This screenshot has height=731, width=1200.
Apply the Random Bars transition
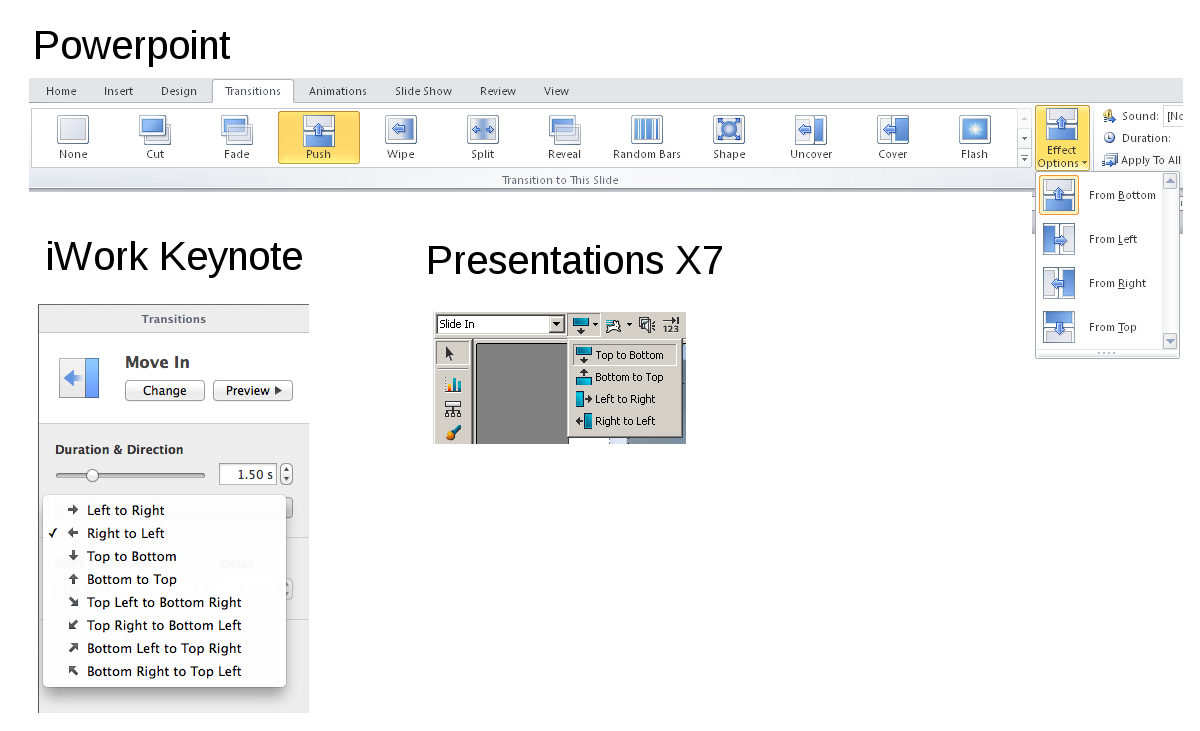point(646,131)
